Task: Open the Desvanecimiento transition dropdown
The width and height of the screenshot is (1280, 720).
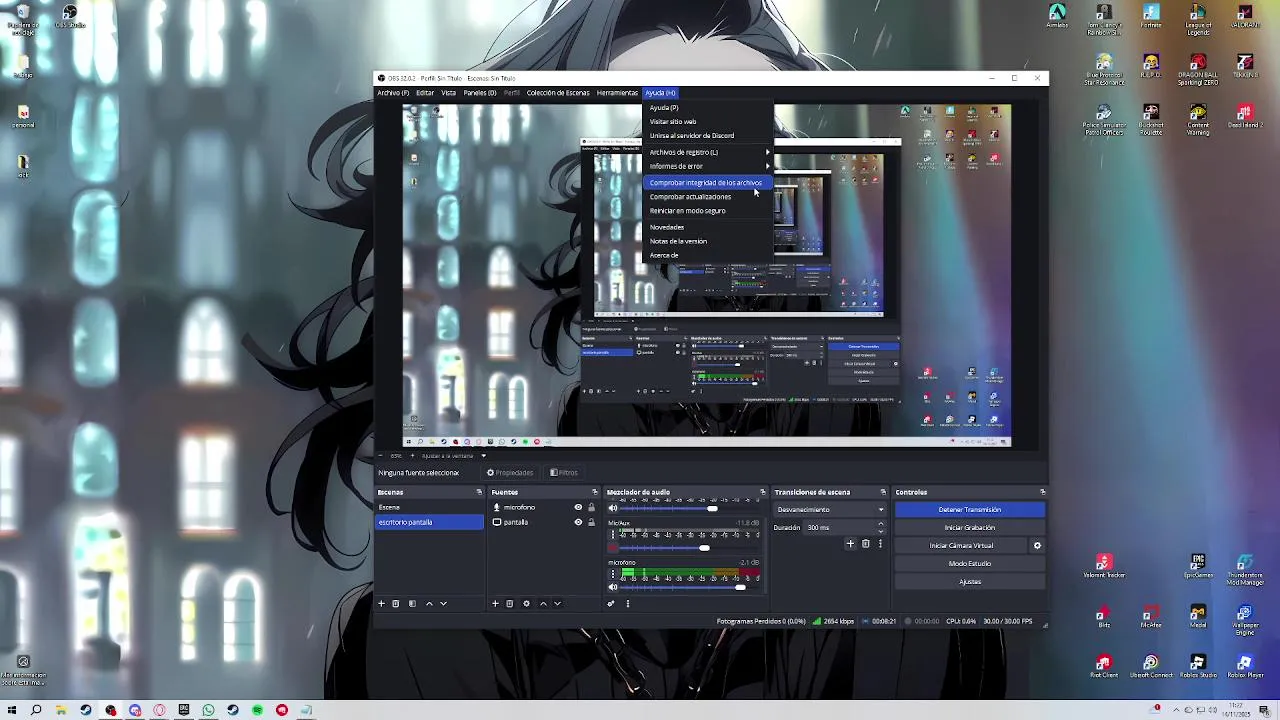Action: [831, 510]
